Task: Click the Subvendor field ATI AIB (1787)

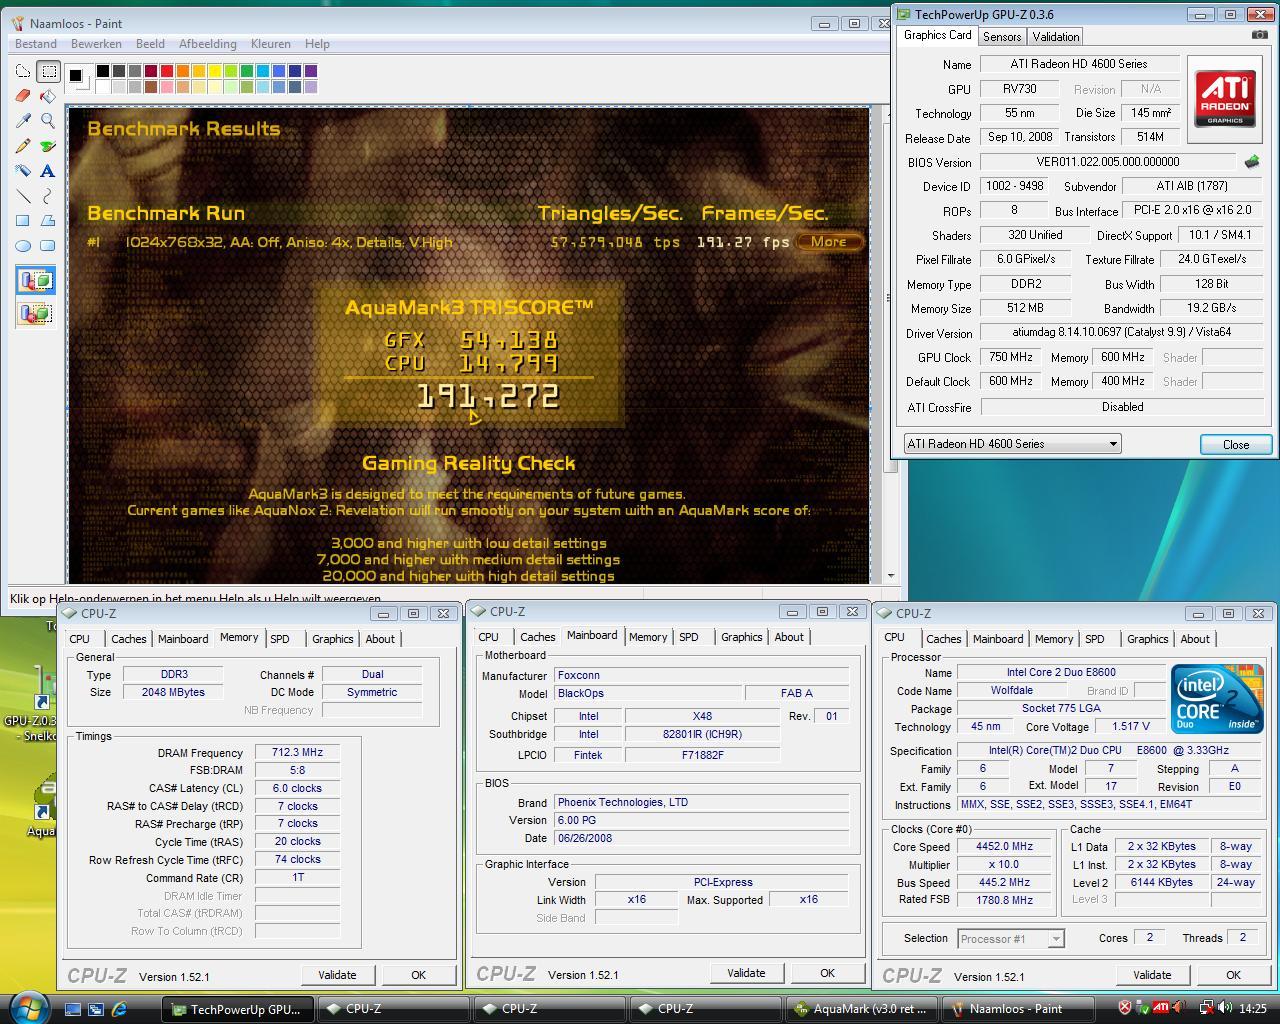Action: point(1191,186)
